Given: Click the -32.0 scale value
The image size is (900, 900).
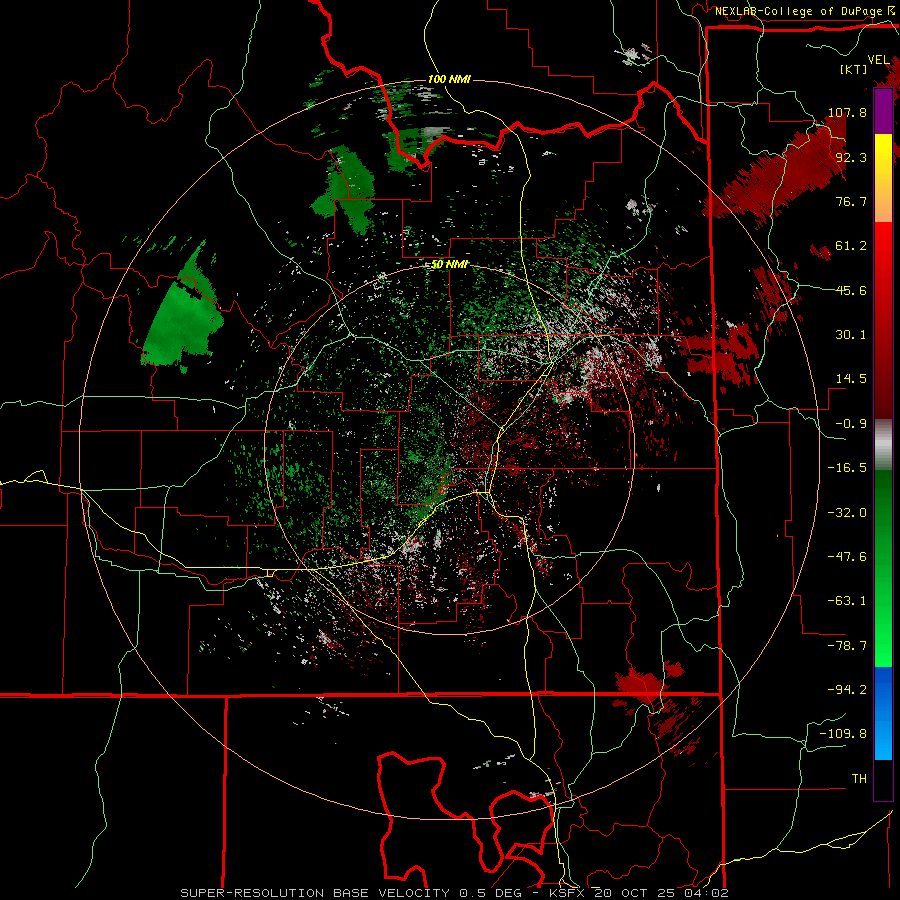Looking at the screenshot, I should (x=847, y=513).
